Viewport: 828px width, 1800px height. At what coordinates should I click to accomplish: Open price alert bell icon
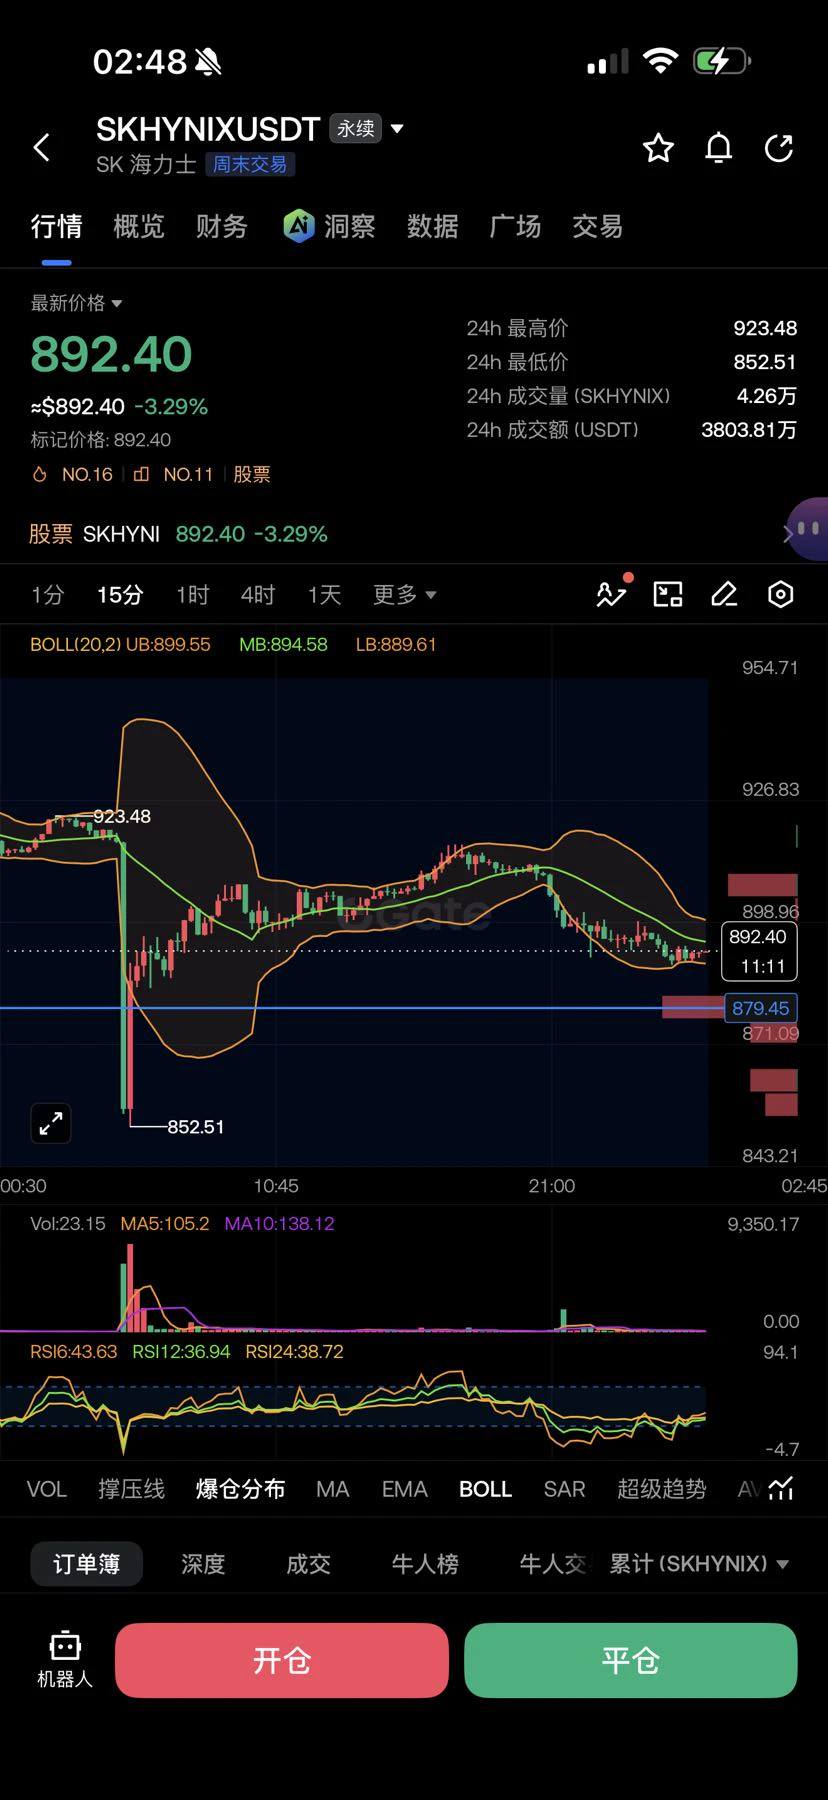pos(719,148)
